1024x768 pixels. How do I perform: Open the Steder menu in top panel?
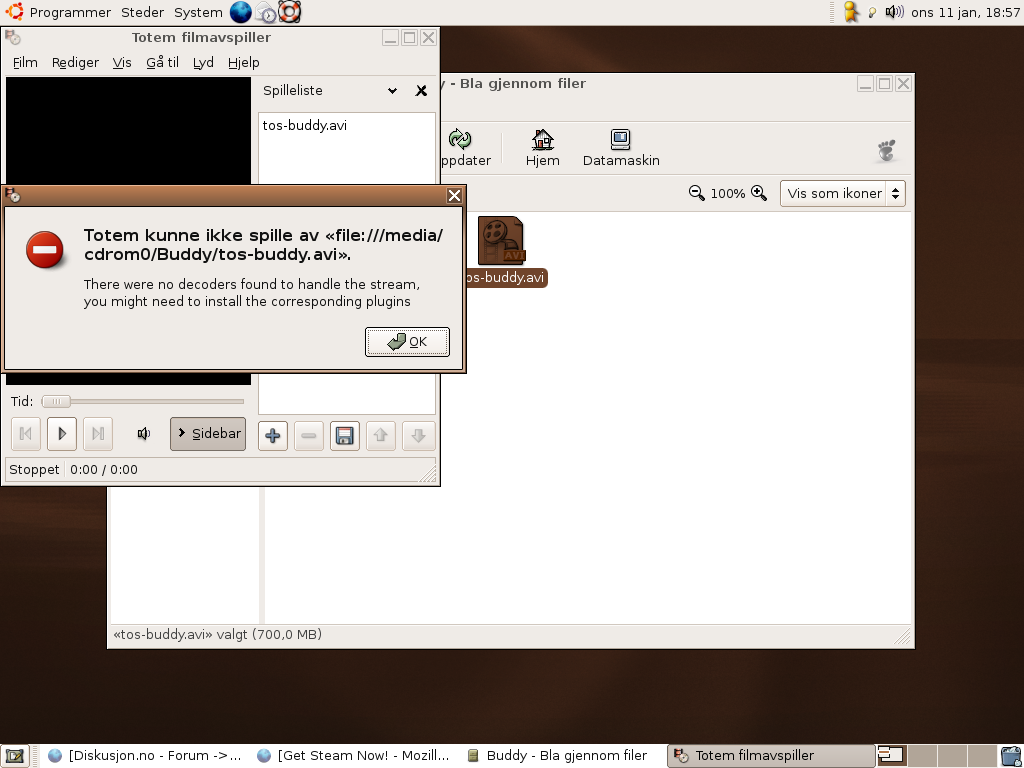142,12
